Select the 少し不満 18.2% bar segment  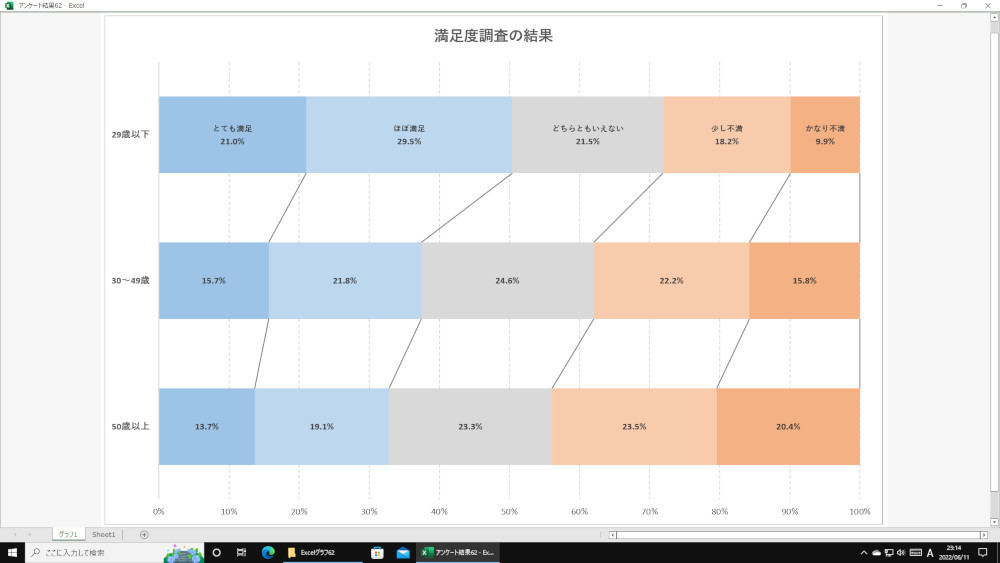pos(726,135)
